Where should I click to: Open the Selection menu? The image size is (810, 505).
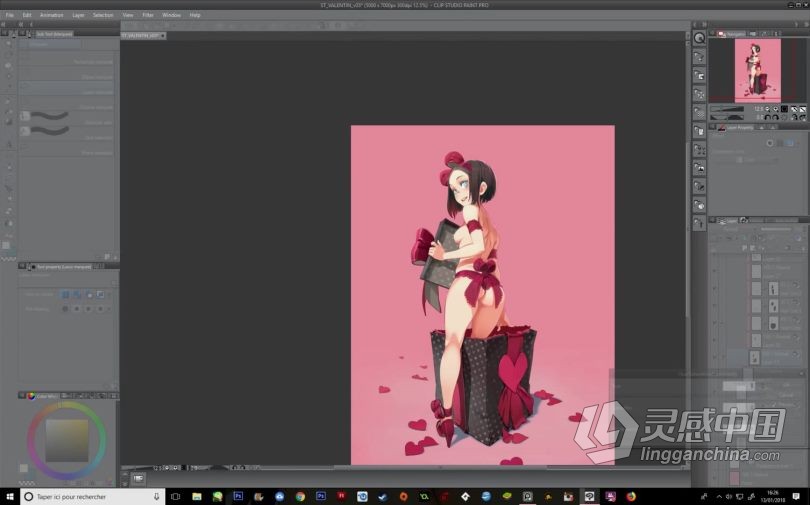click(x=103, y=15)
